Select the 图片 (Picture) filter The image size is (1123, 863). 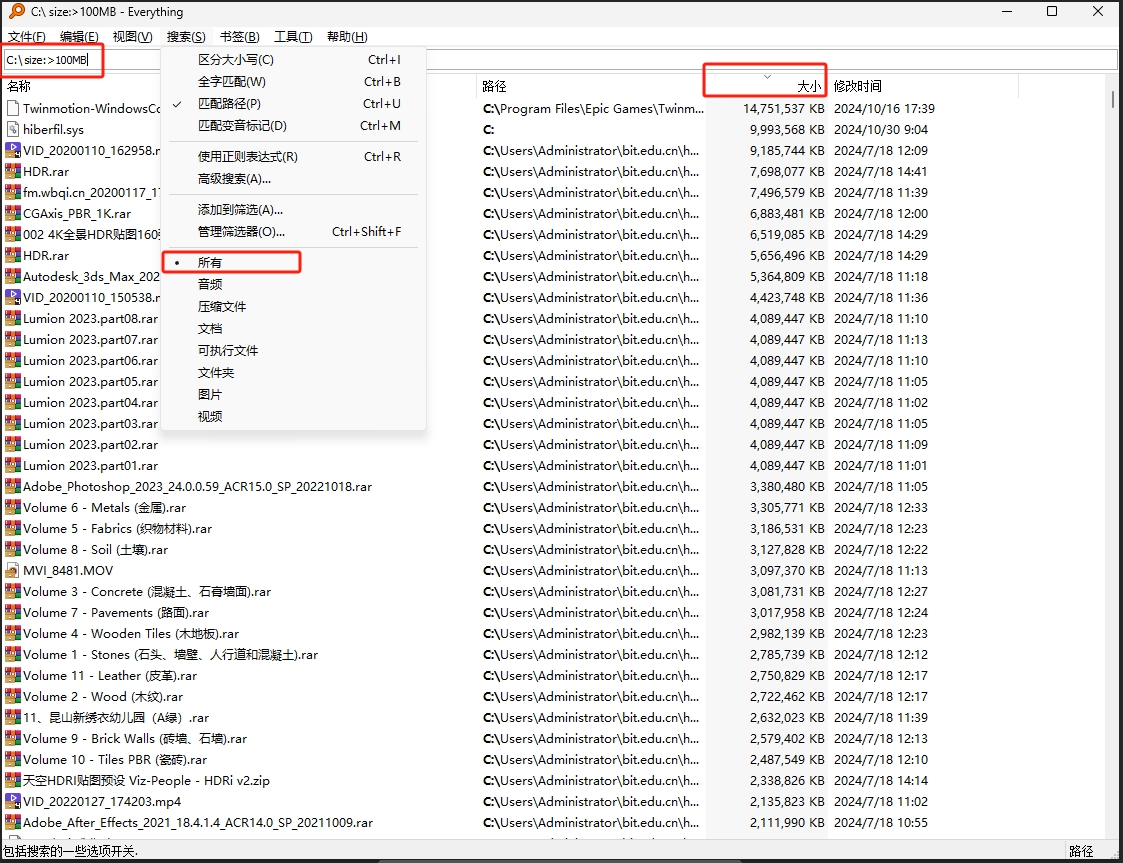click(x=294, y=395)
